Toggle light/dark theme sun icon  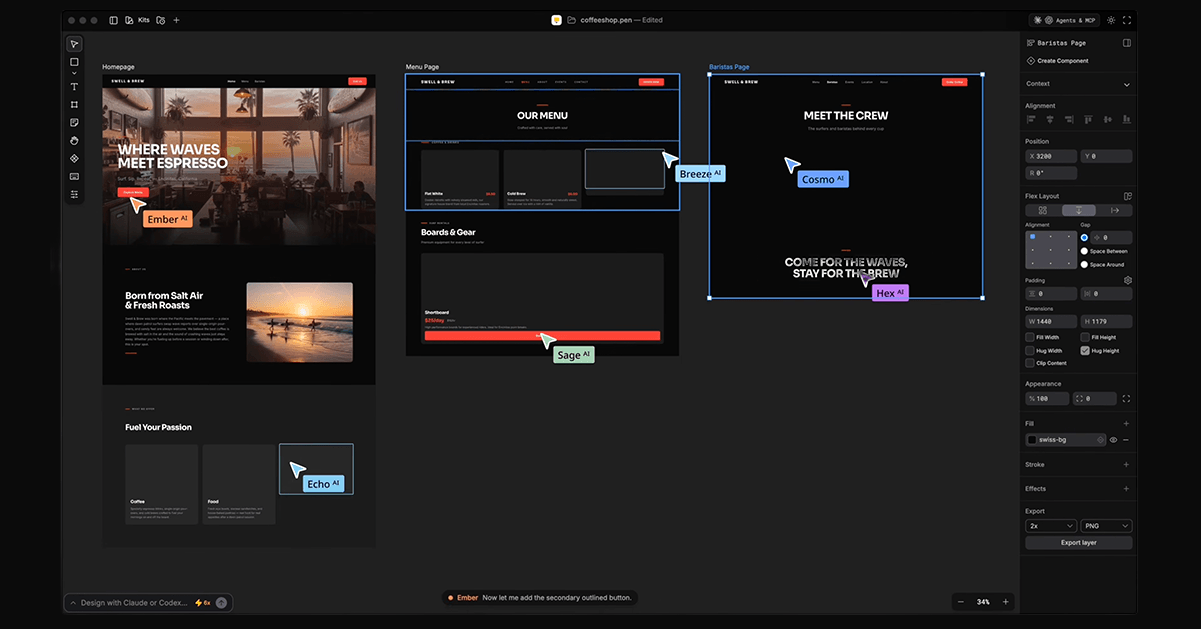pos(1110,20)
